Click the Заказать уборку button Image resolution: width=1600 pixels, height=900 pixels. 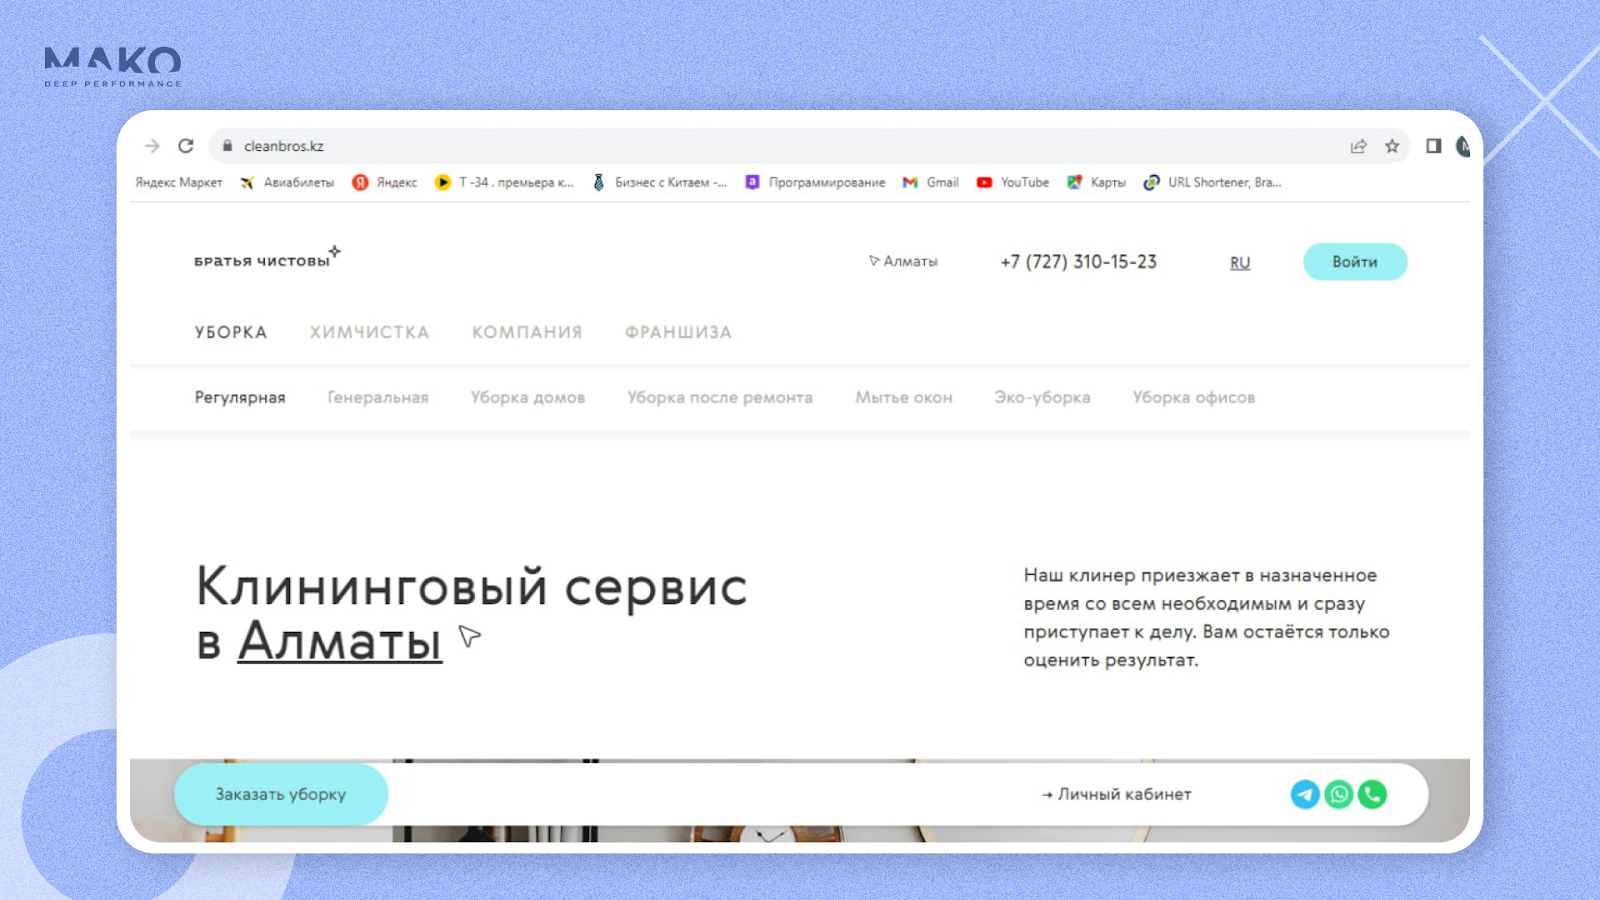(281, 794)
